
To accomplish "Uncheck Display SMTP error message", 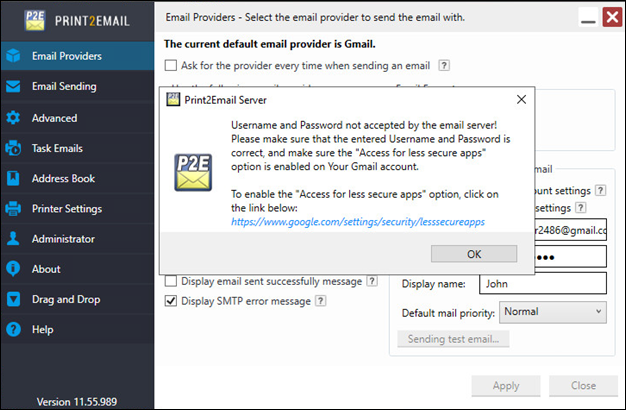I will coord(171,301).
